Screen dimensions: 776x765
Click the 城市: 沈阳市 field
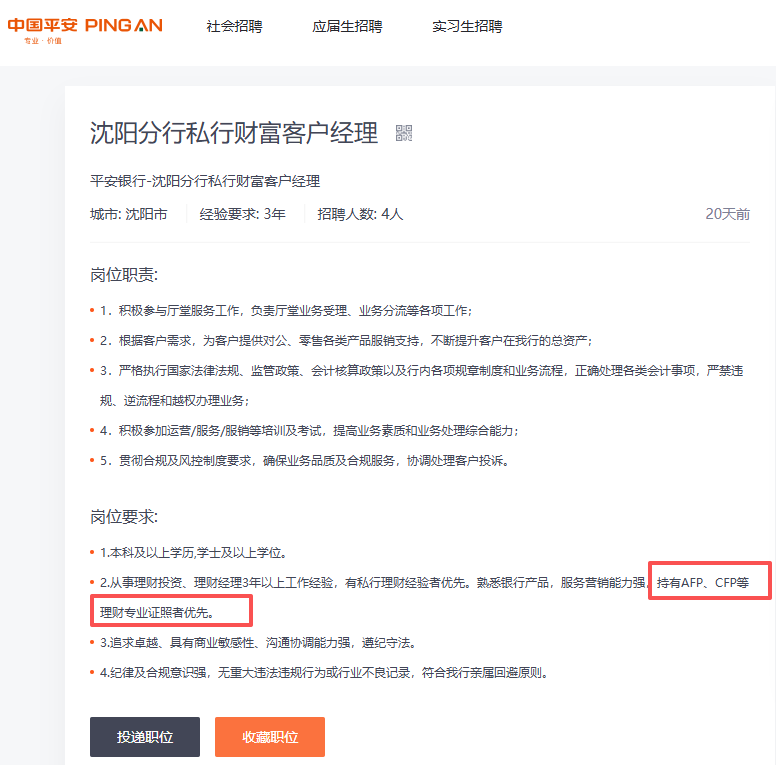point(128,214)
